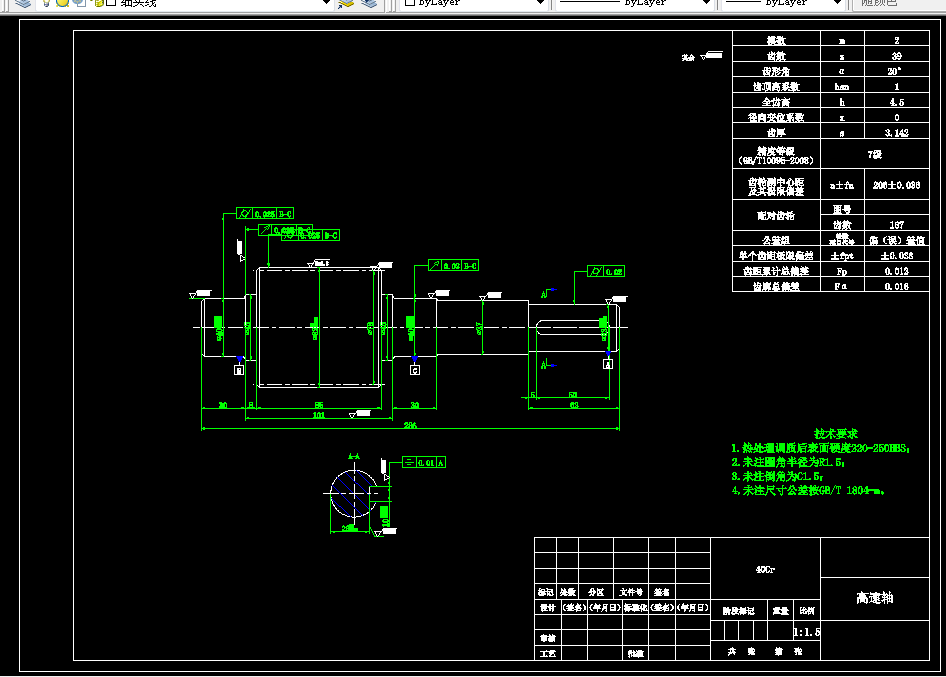Click the 径向变位系数 label cell
Image resolution: width=946 pixels, height=677 pixels.
pyautogui.click(x=776, y=117)
